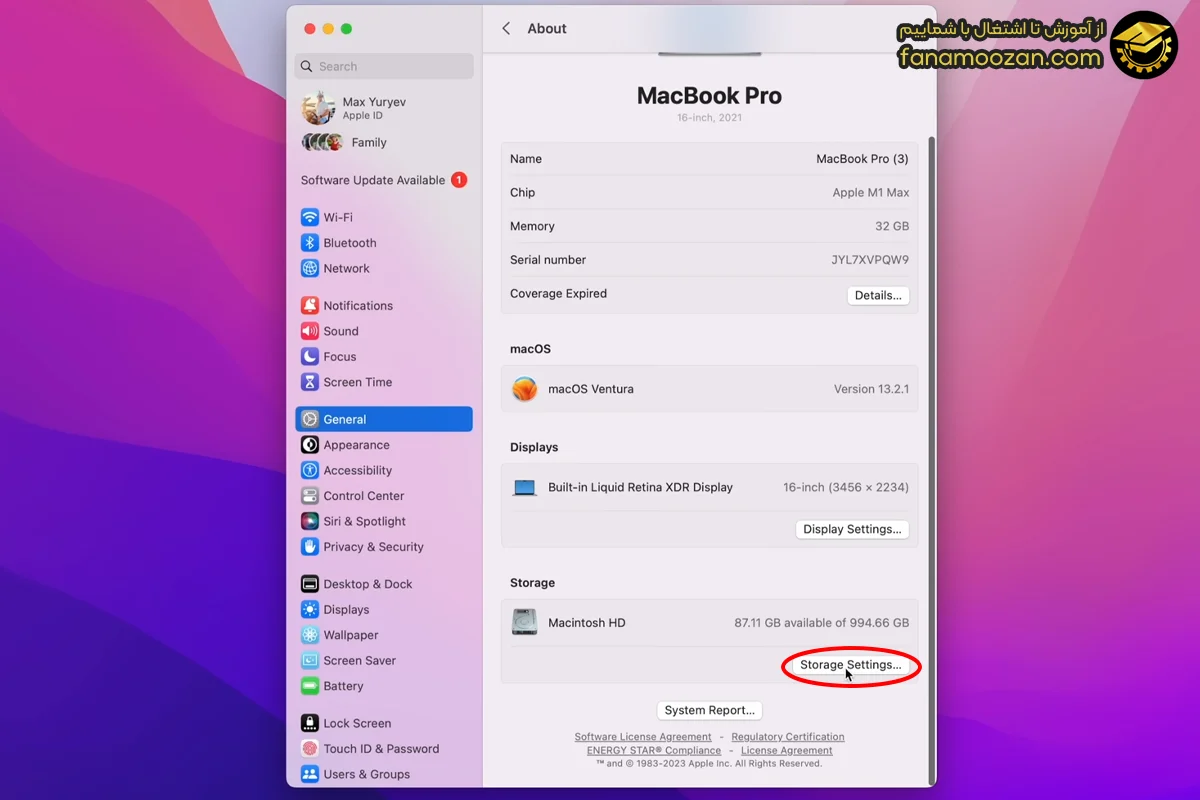1200x800 pixels.
Task: Open the Users & Groups icon
Action: 310,774
